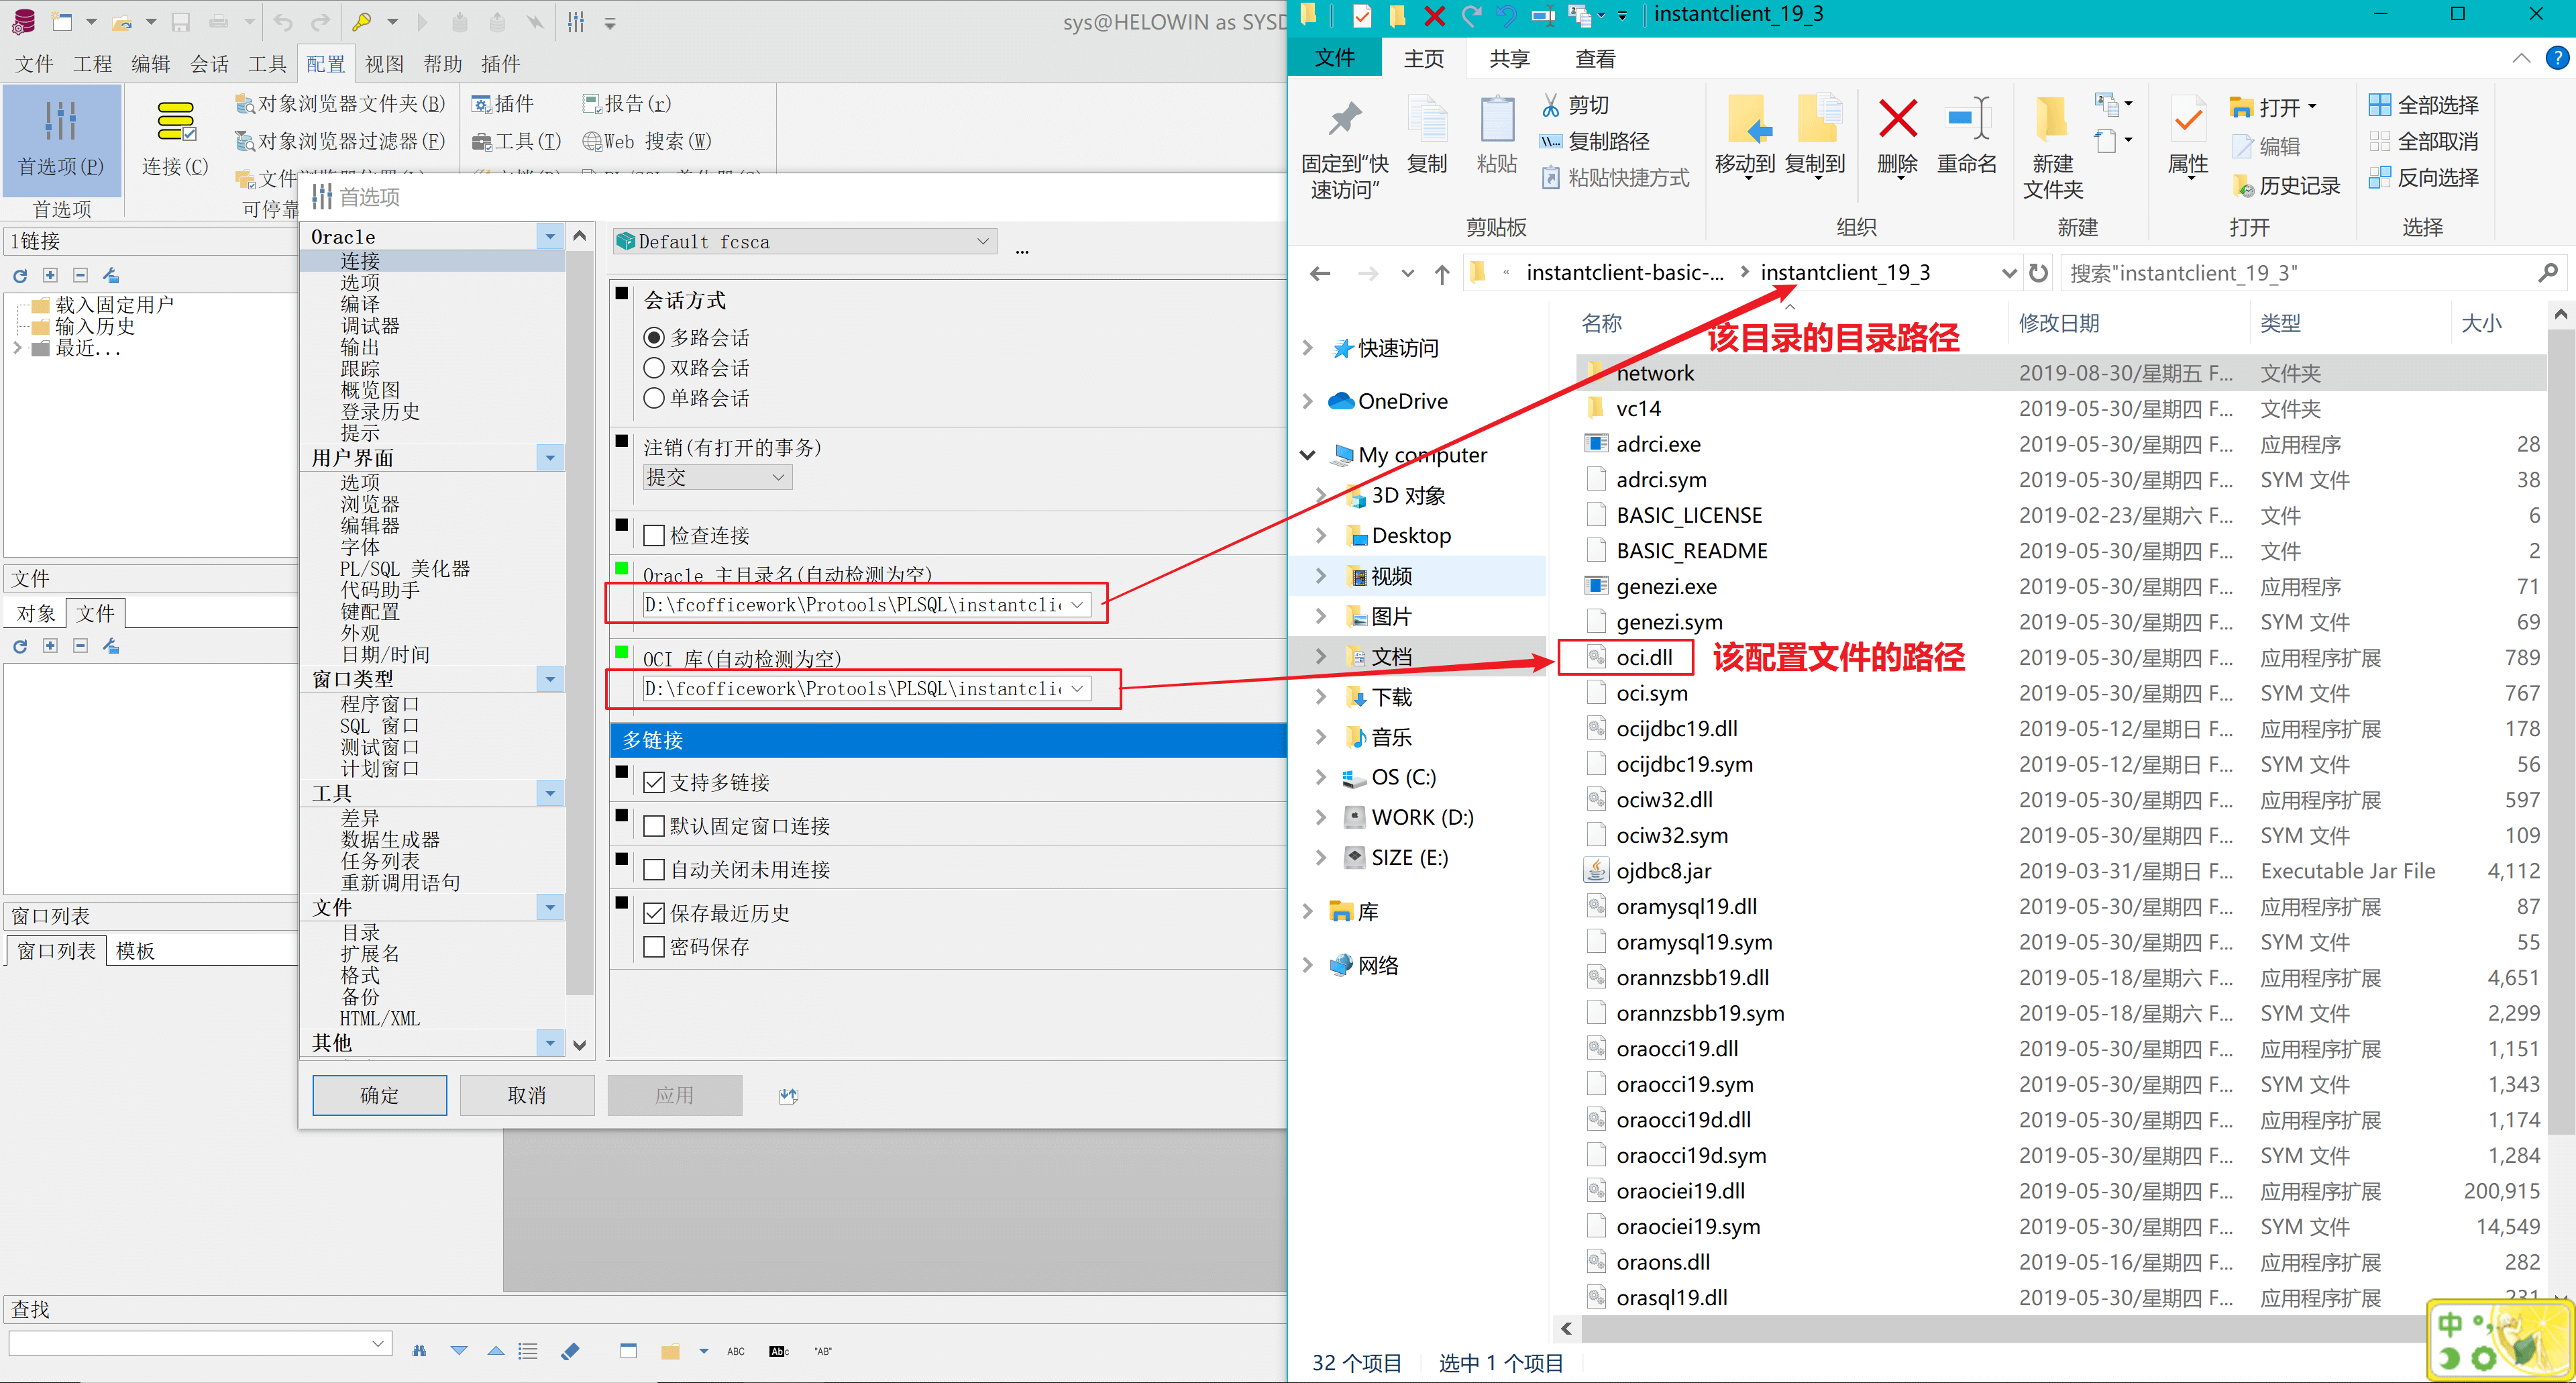The width and height of the screenshot is (2576, 1383).
Task: Click the up-directory arrow in Explorer
Action: pos(1441,274)
